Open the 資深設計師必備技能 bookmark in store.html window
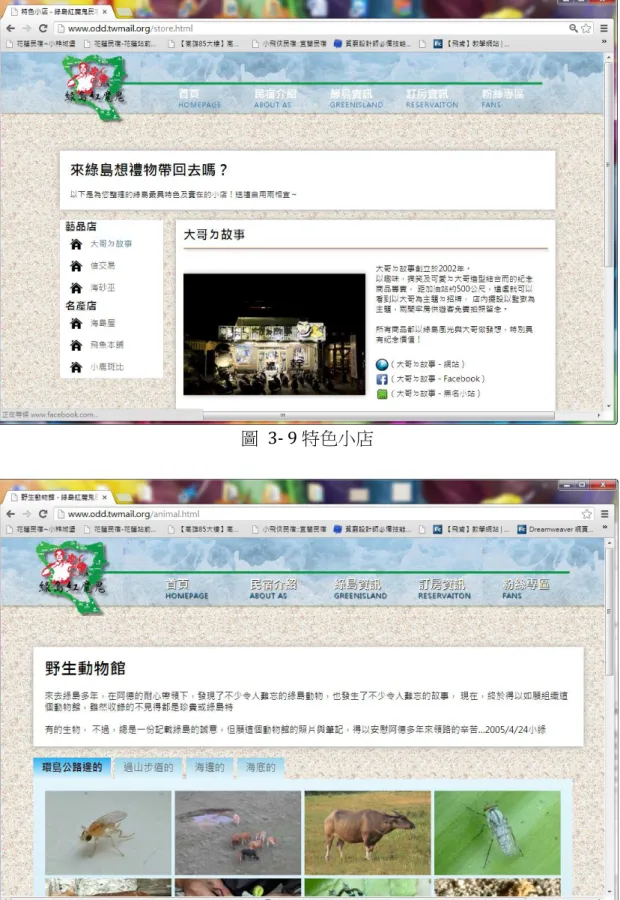Viewport: 620px width, 900px height. click(372, 43)
